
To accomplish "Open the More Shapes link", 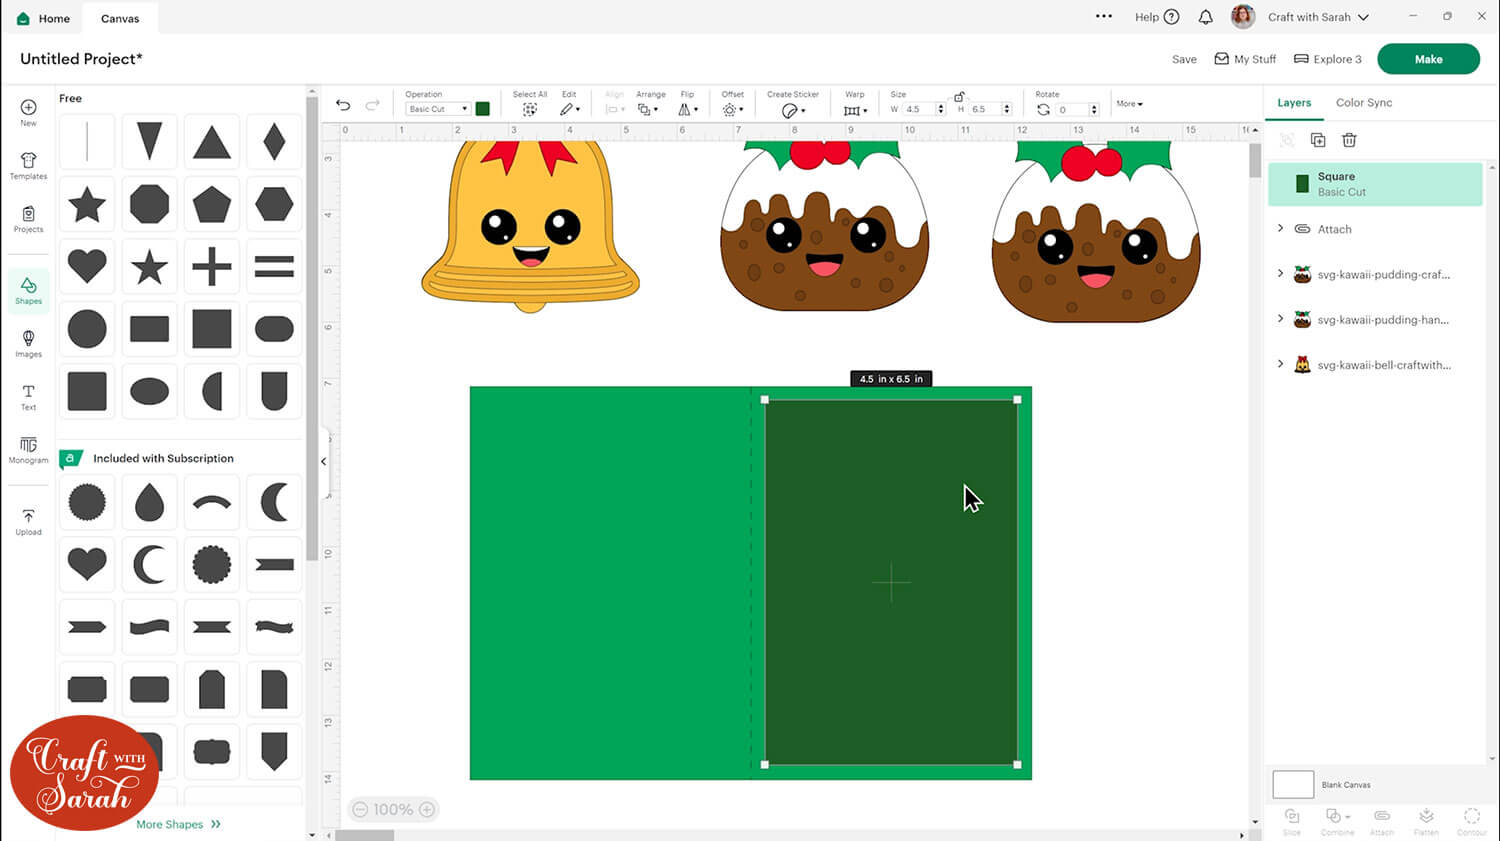I will [178, 824].
